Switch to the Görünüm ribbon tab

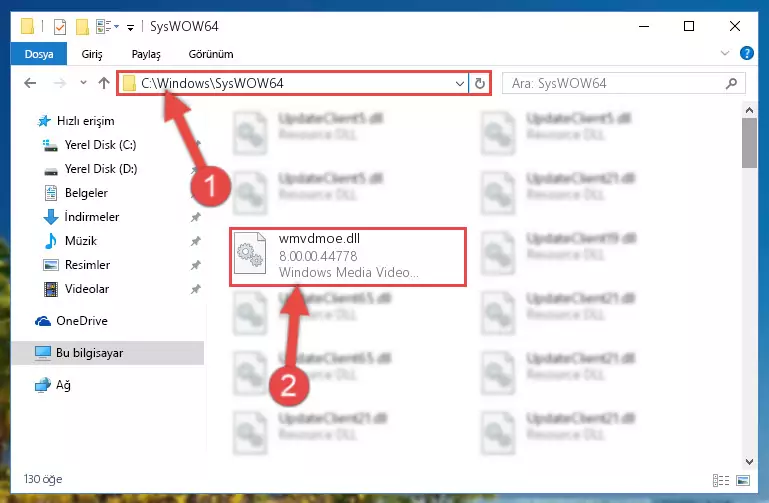[211, 54]
